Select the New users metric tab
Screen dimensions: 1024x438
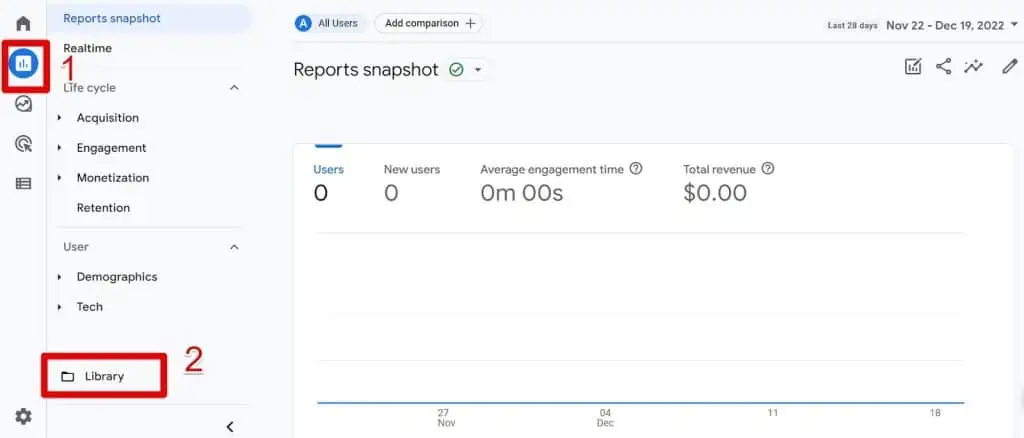411,170
